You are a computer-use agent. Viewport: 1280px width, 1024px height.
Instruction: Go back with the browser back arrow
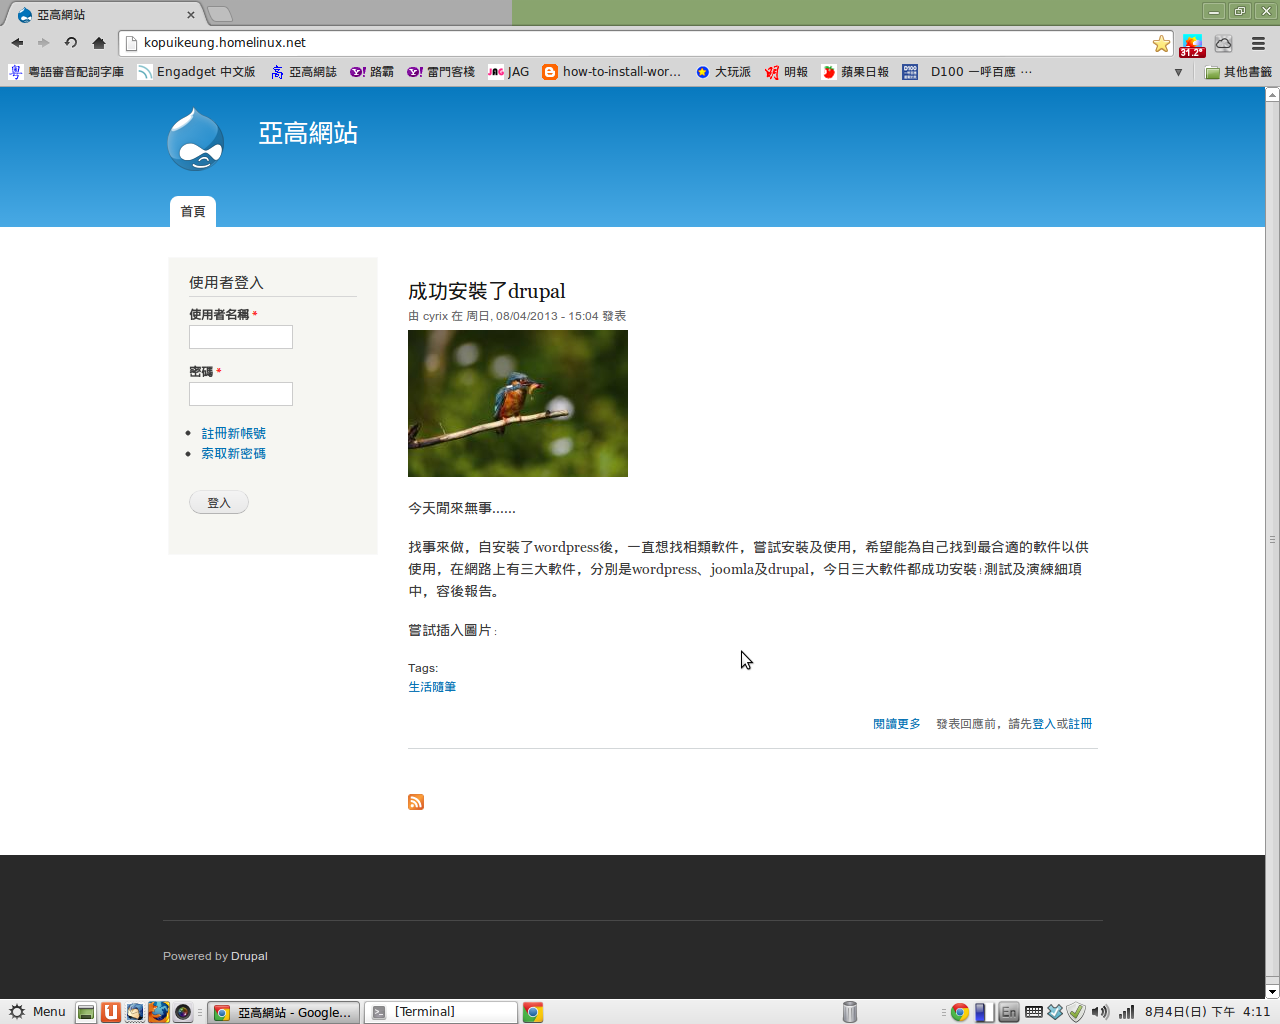tap(17, 43)
